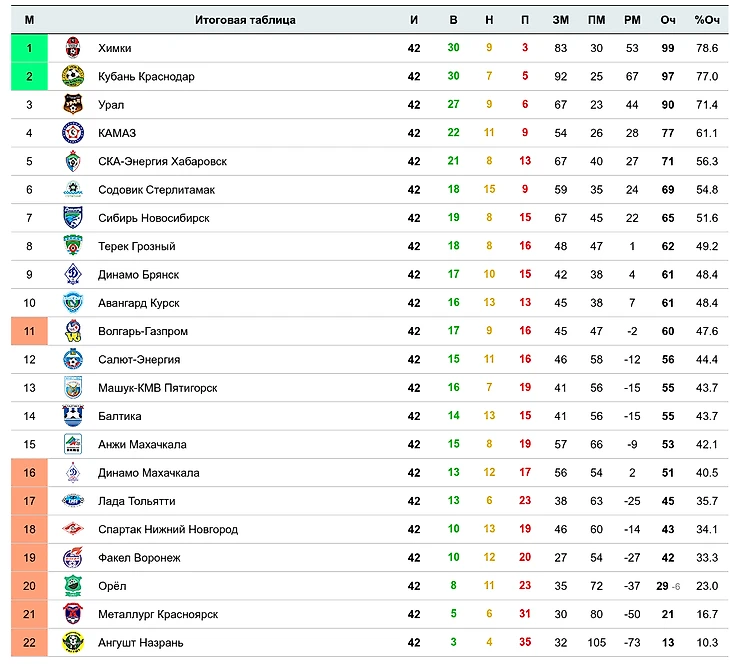Click the Динамо Брянск club badge
This screenshot has width=730, height=671.
click(73, 274)
